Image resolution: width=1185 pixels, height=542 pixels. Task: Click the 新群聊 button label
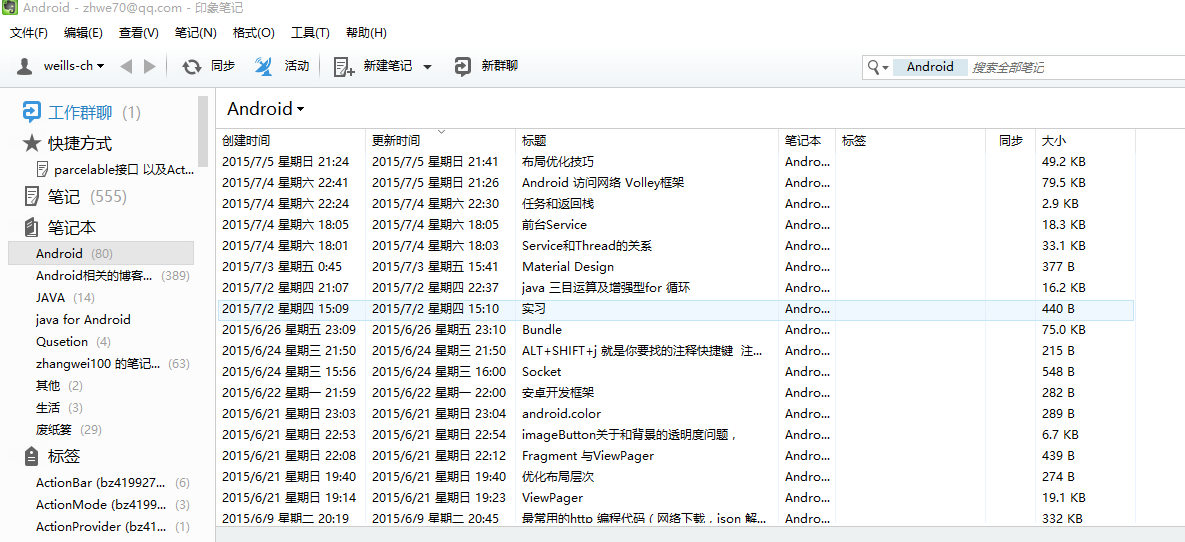pos(500,67)
